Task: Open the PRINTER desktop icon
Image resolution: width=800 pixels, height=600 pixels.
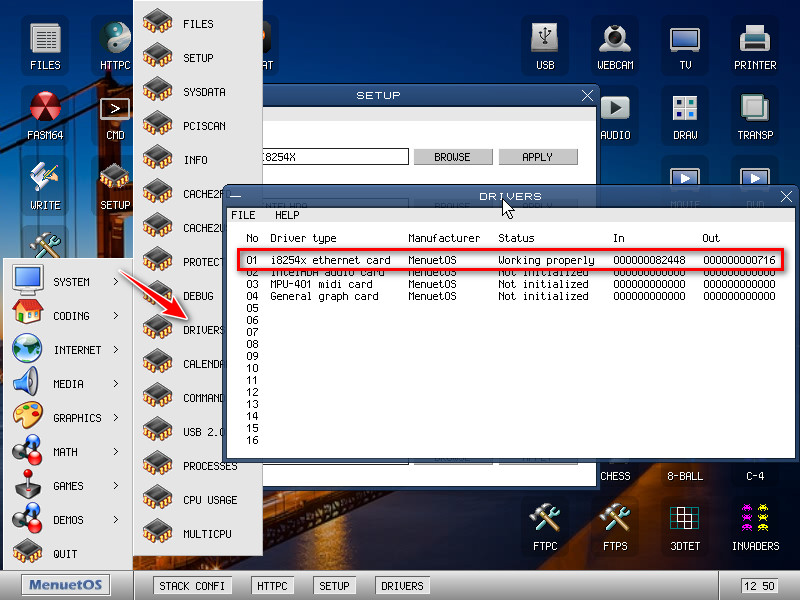Action: tap(755, 43)
